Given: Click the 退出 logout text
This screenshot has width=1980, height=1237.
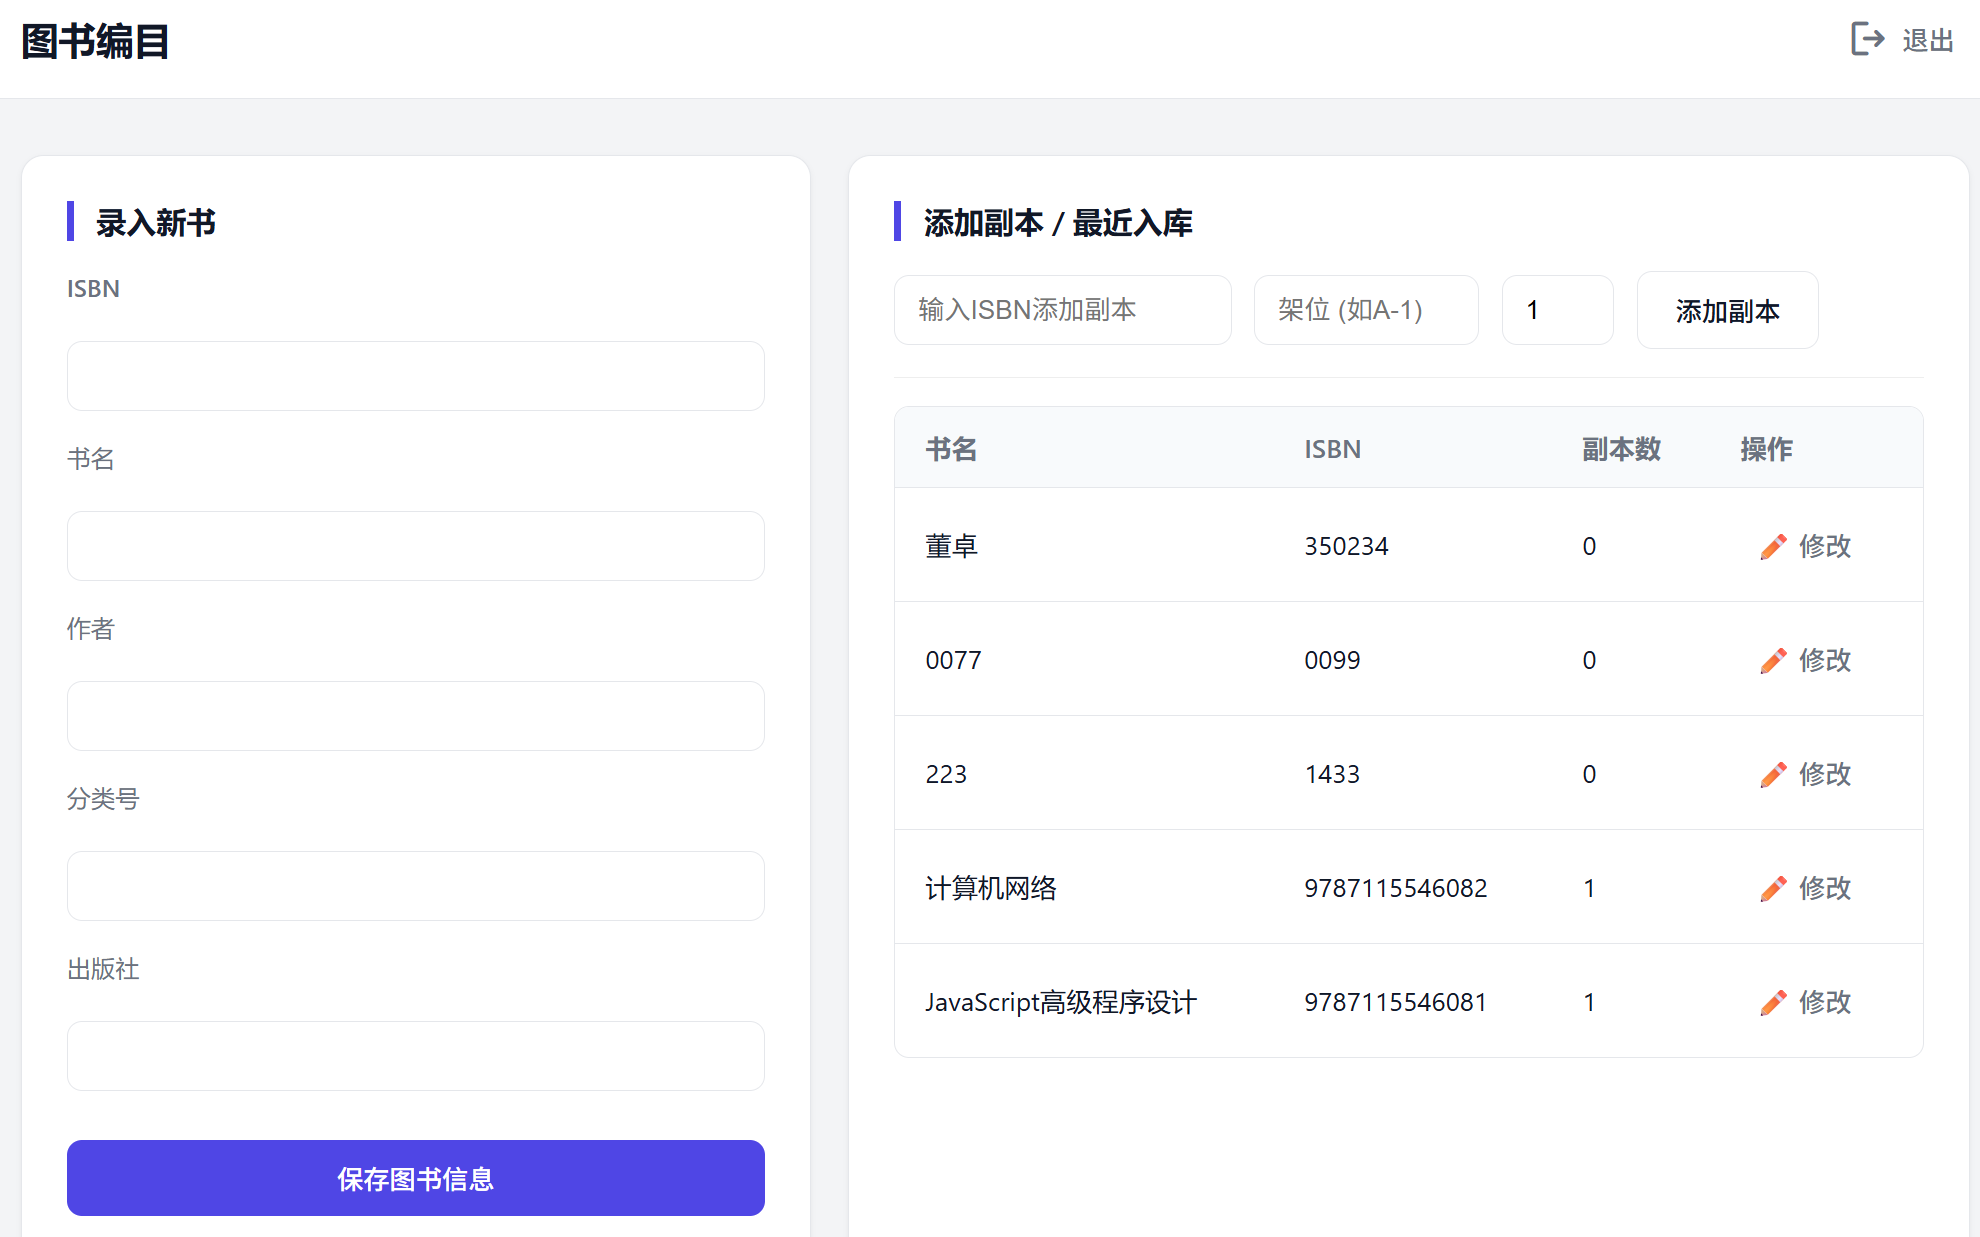Looking at the screenshot, I should (1927, 41).
